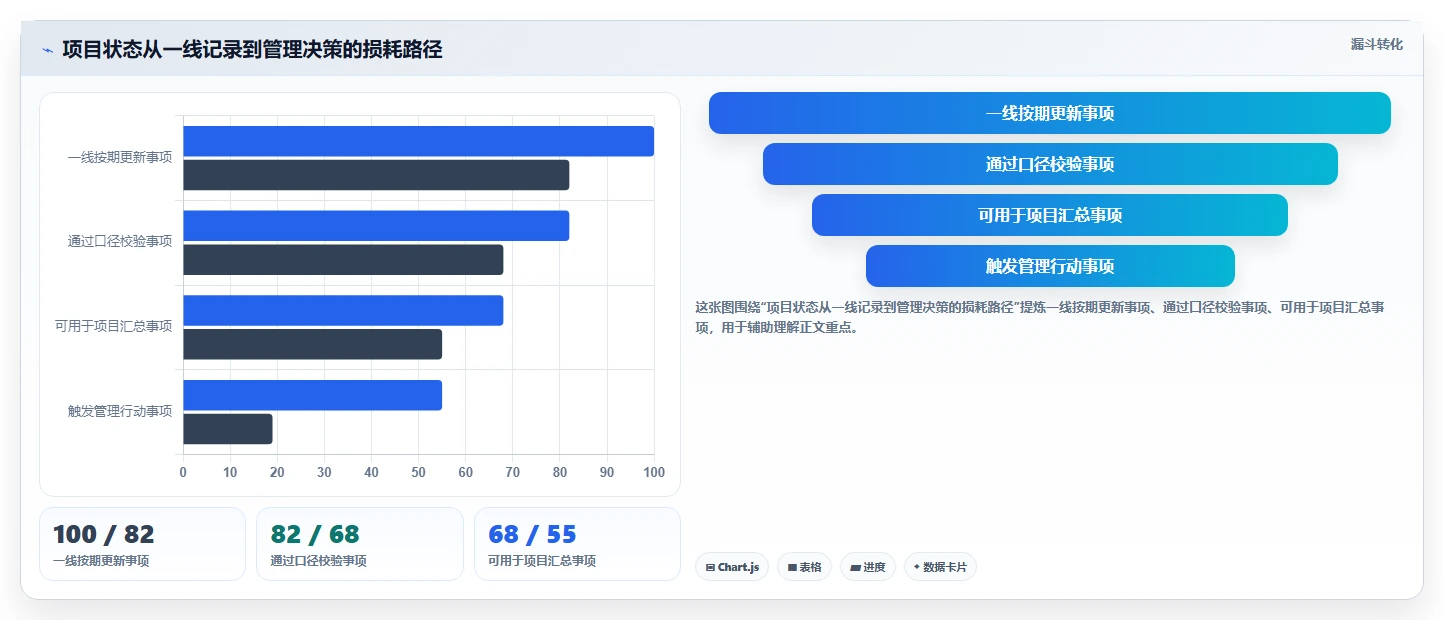
Task: Select the 触发管理行动事项 funnel stage
Action: coord(1050,266)
